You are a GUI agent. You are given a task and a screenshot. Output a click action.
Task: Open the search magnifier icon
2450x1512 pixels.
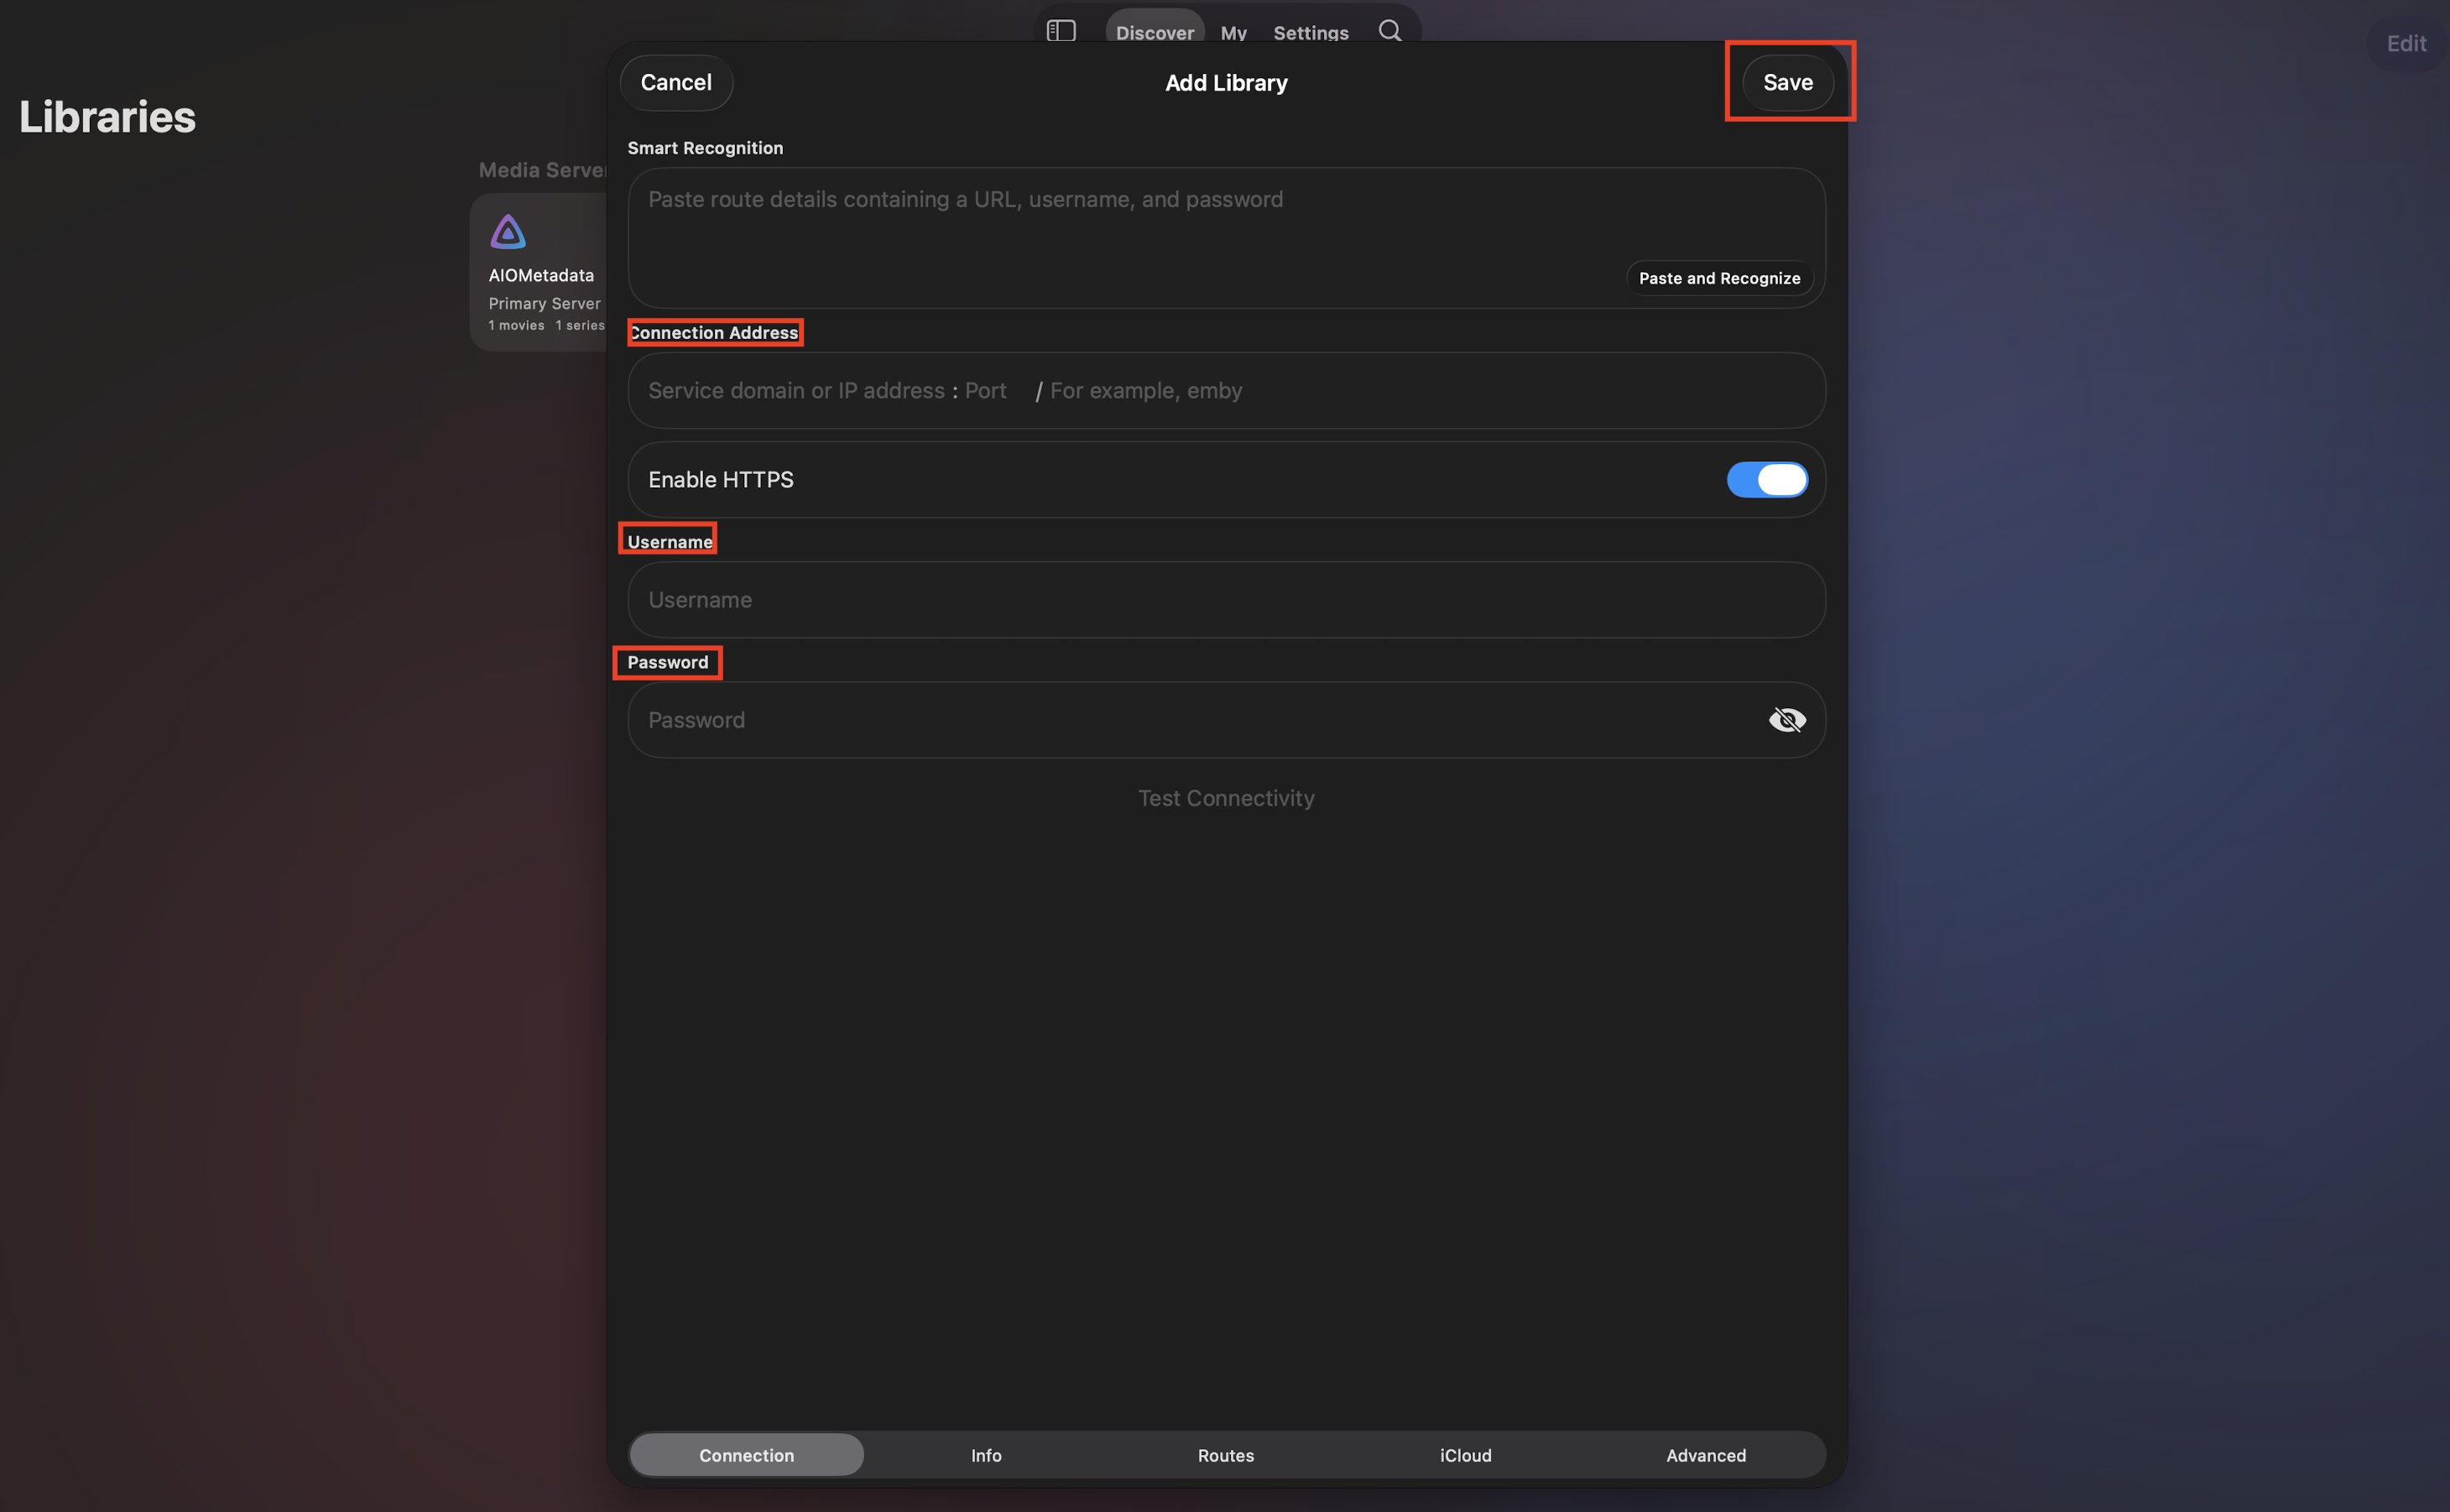(1390, 31)
